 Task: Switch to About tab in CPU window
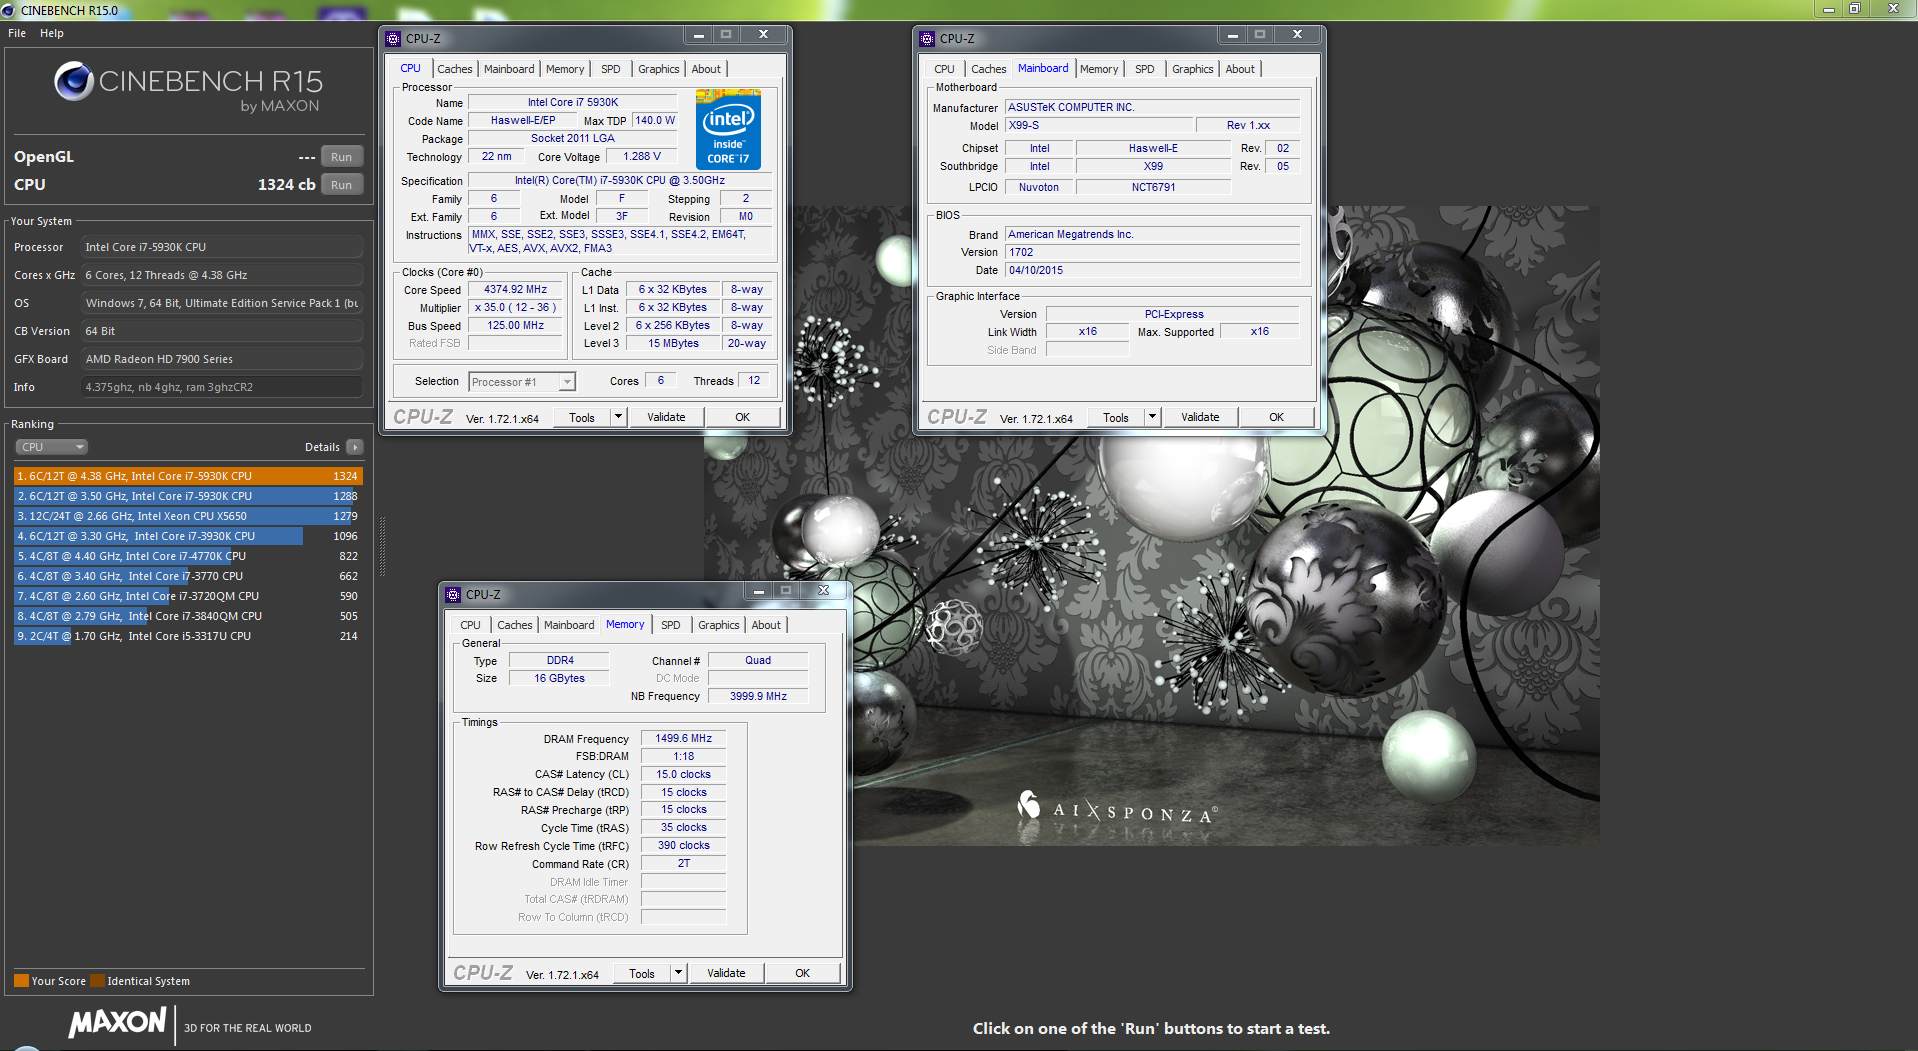[706, 69]
